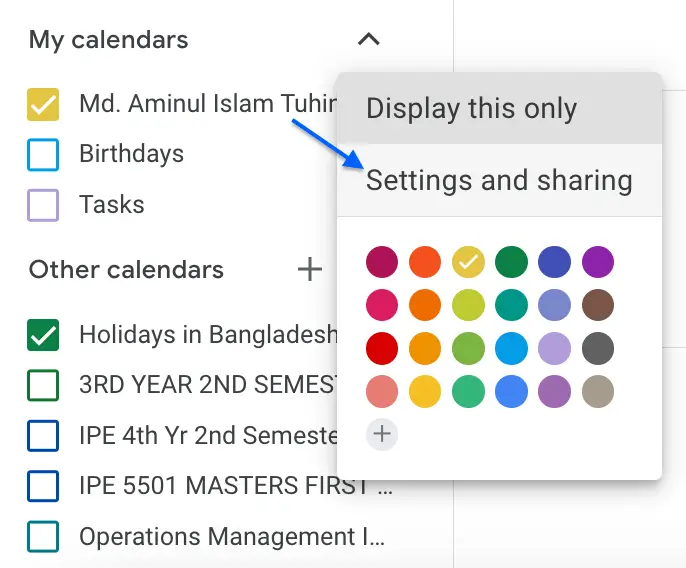
Task: Select the bright red color swatch
Action: pos(382,348)
